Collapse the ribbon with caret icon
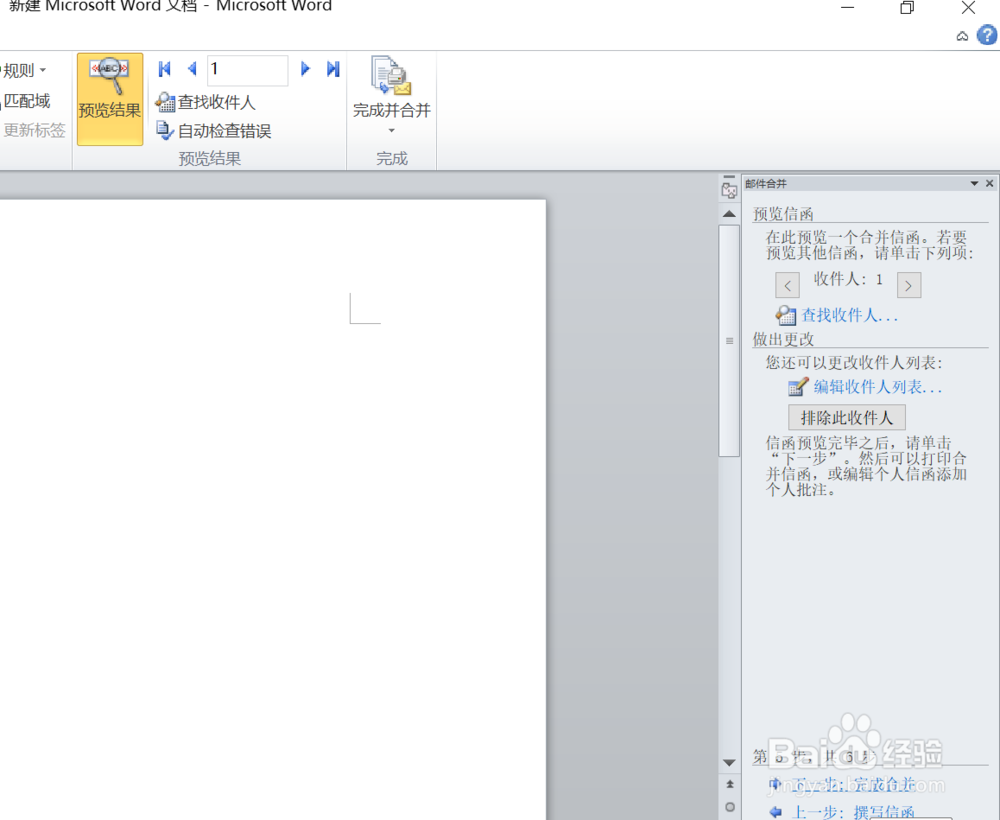1000x820 pixels. click(x=962, y=36)
